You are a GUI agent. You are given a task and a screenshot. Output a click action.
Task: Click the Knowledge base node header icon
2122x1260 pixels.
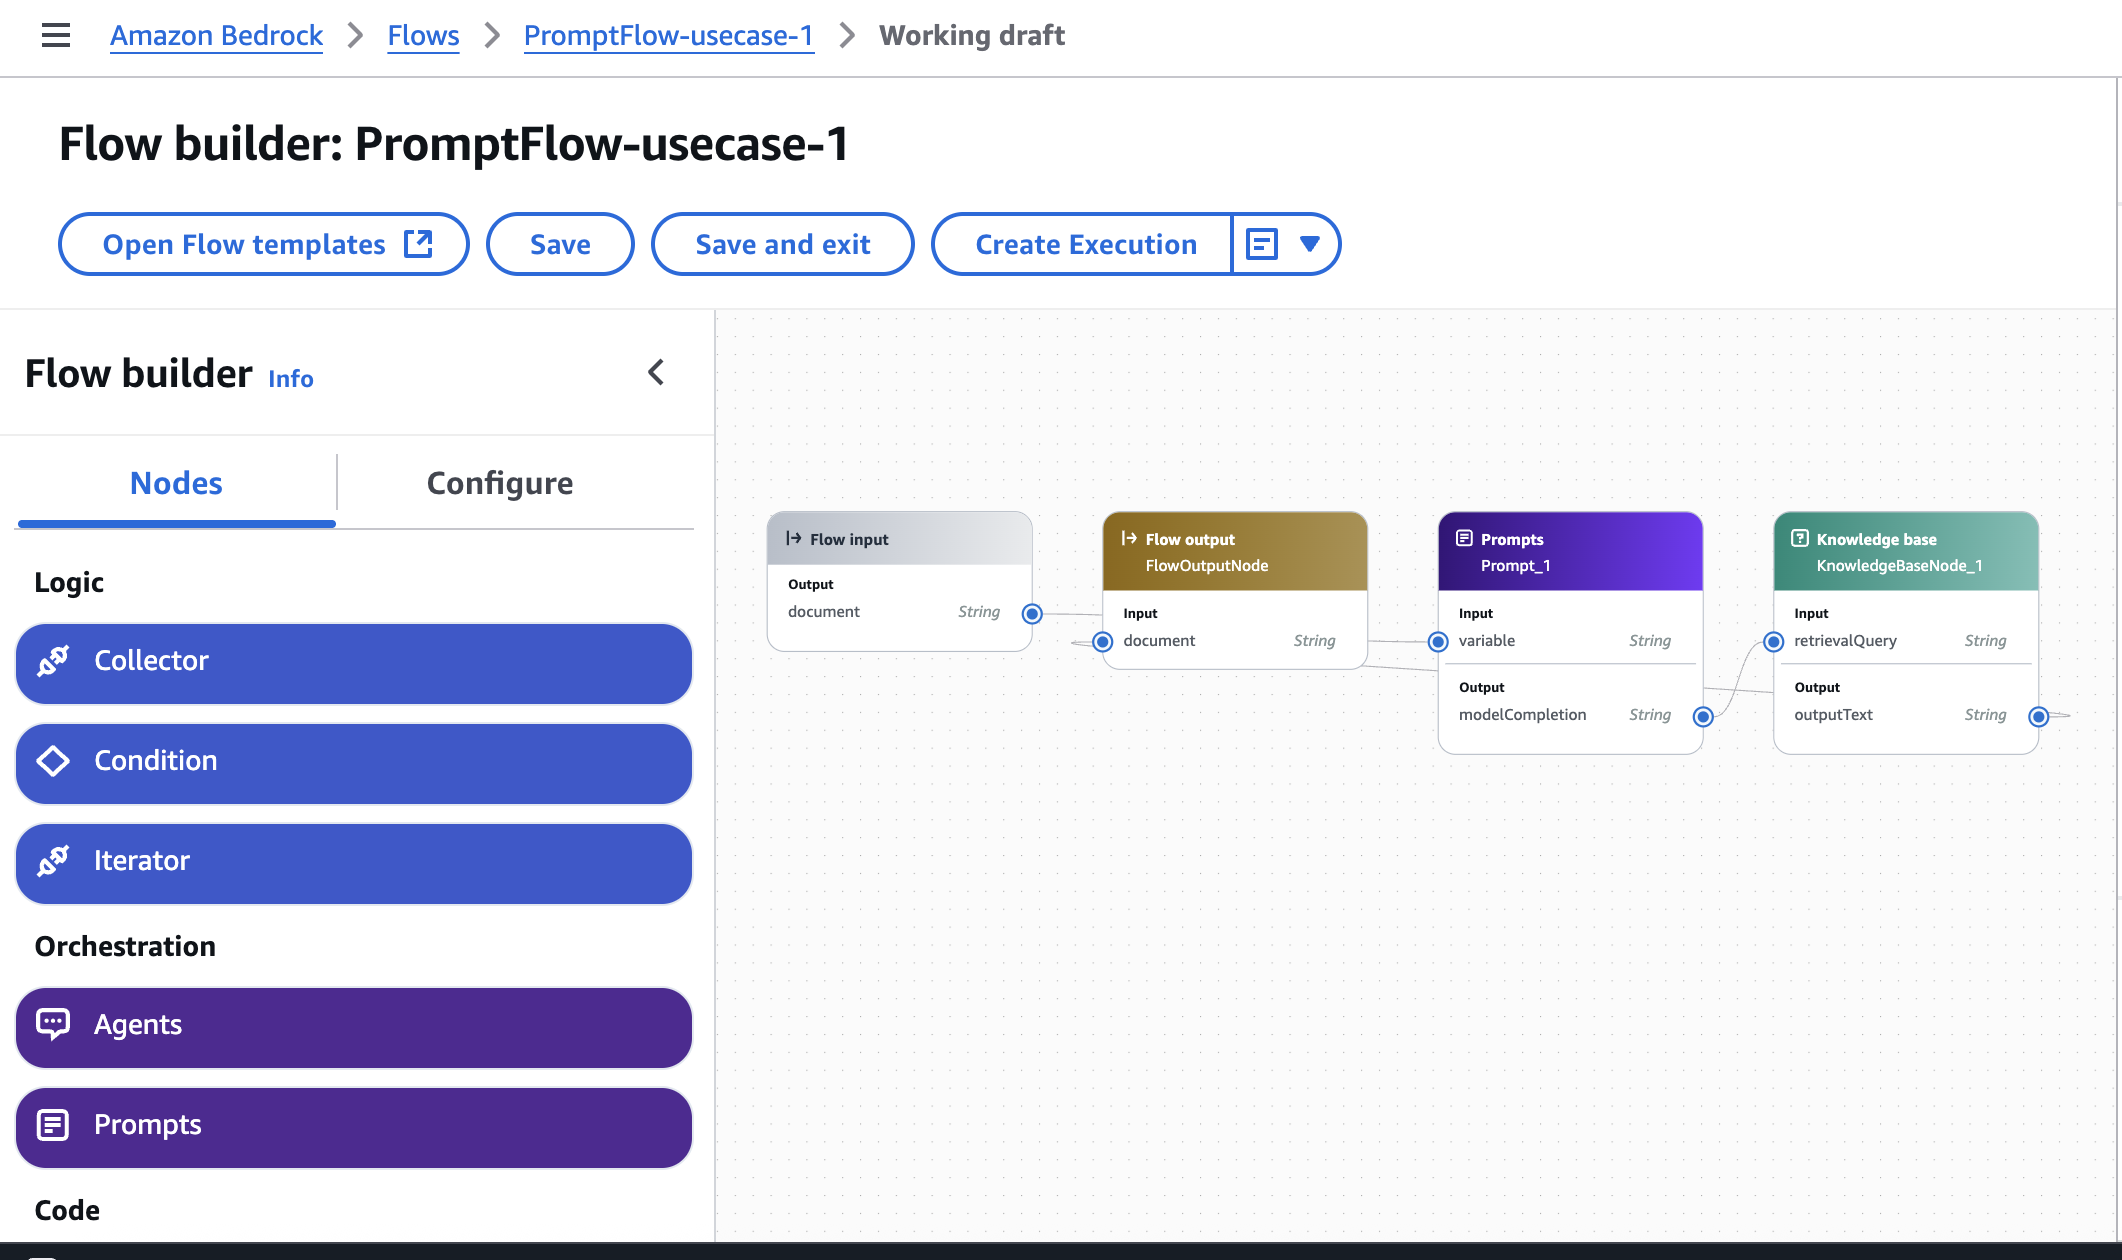[1799, 539]
